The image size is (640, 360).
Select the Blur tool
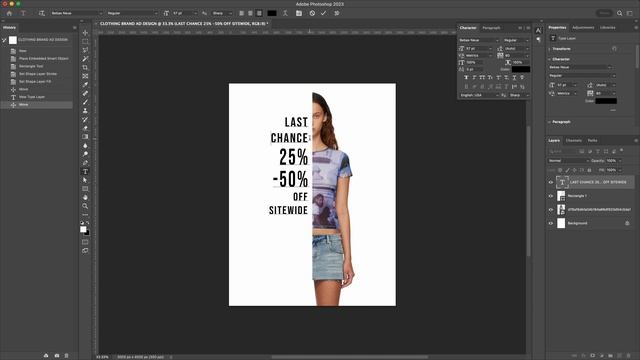(x=85, y=145)
